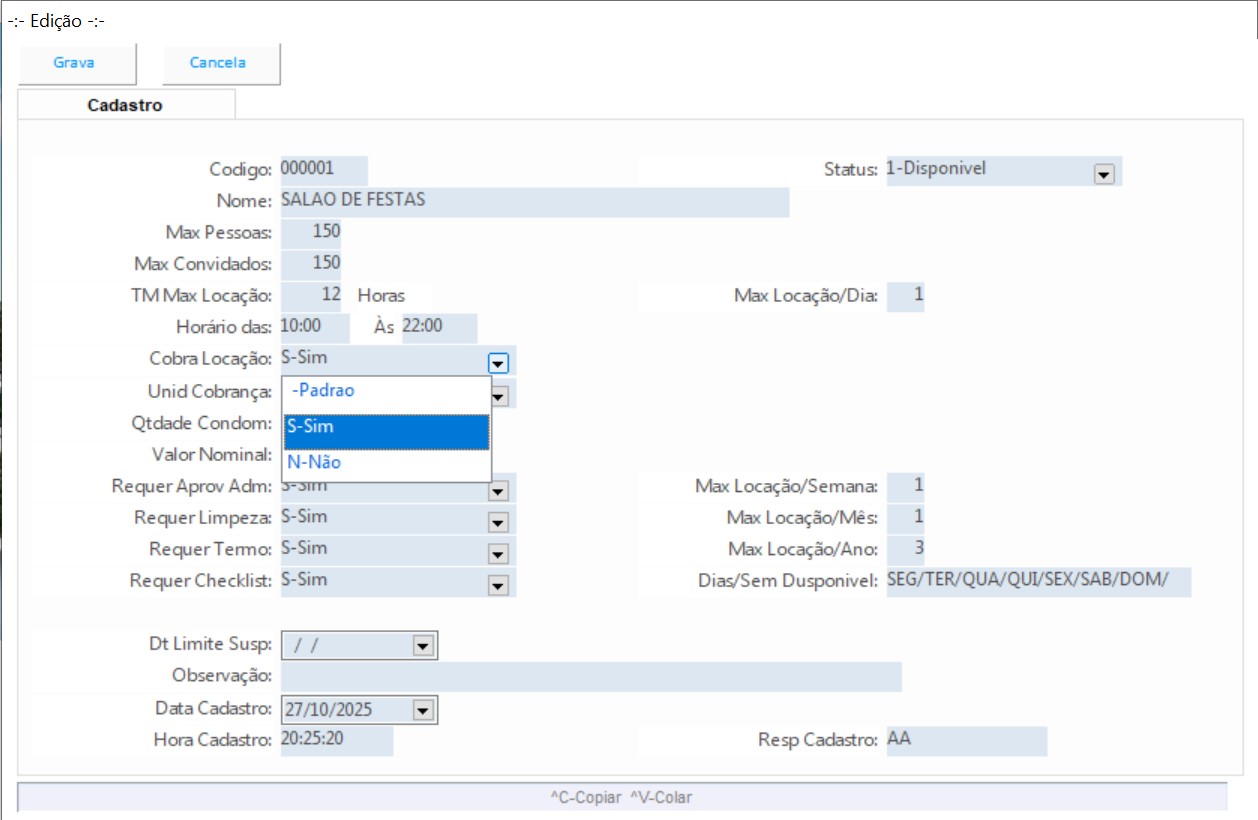Edit the Max Locação/Ano value

pyautogui.click(x=906, y=549)
